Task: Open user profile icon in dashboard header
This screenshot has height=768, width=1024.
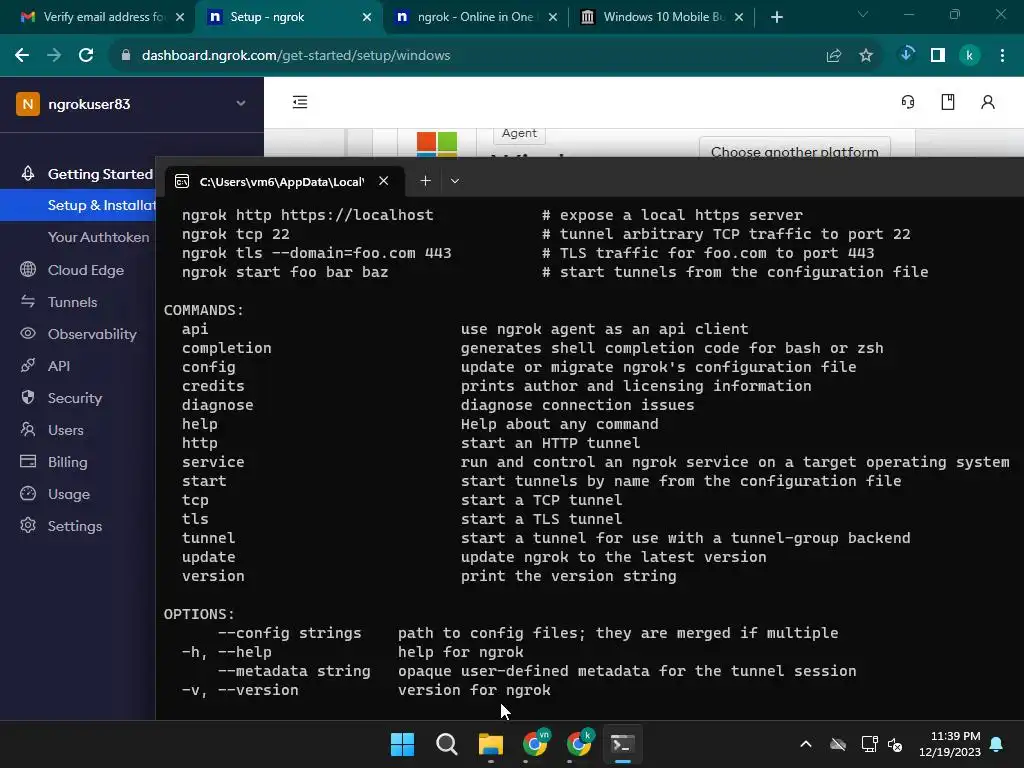Action: coord(987,102)
